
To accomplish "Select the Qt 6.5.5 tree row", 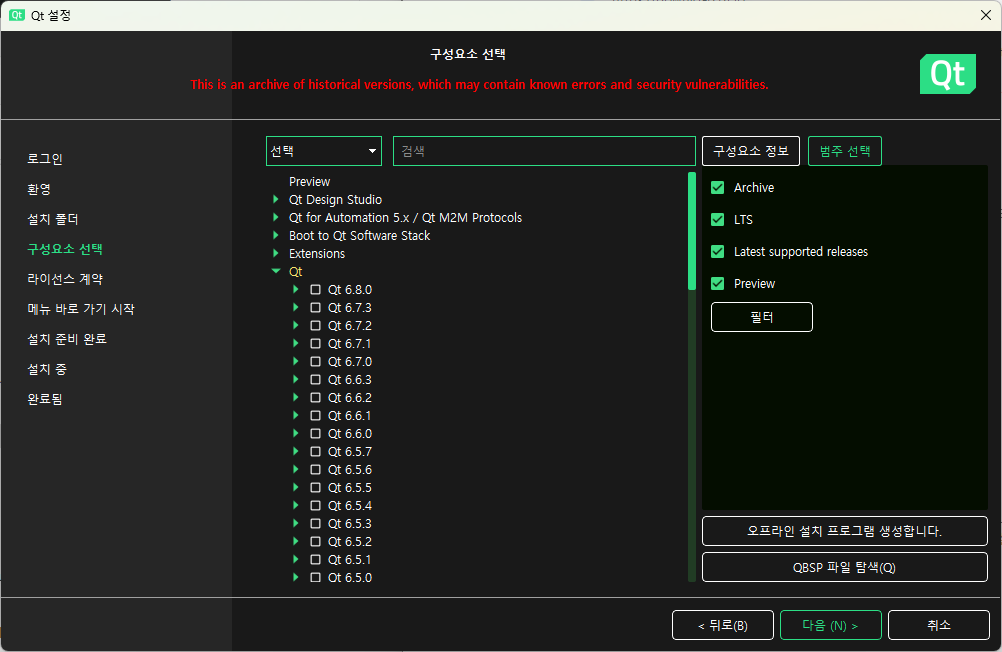I will tap(350, 487).
